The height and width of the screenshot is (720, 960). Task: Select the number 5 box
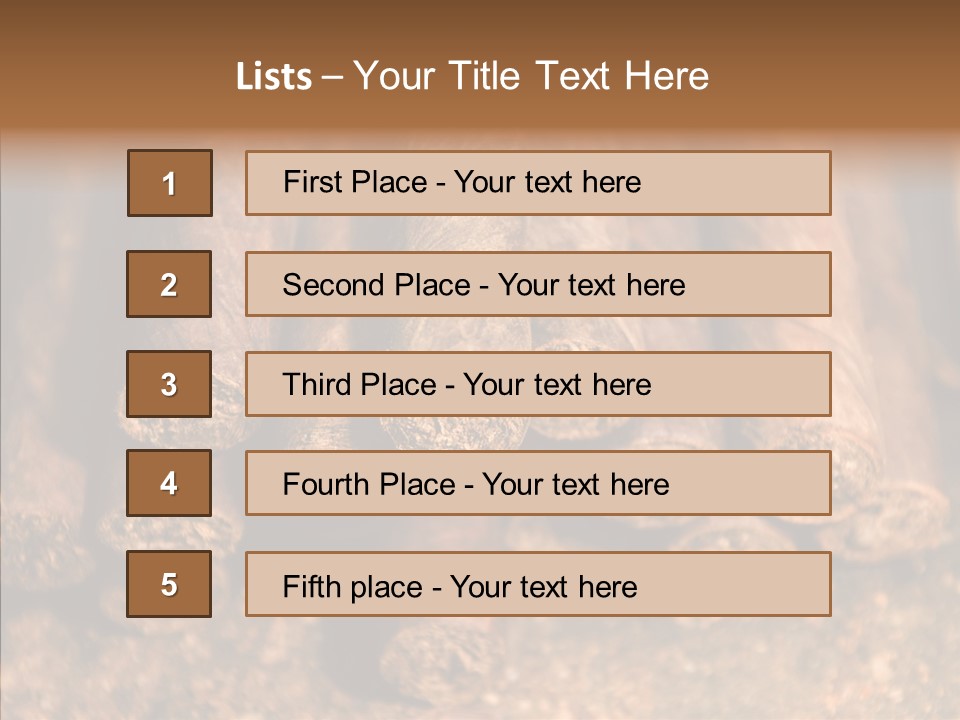pyautogui.click(x=169, y=584)
